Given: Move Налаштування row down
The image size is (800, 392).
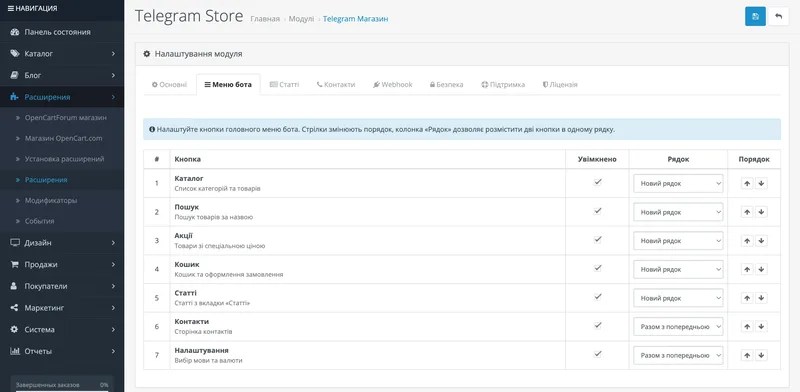Looking at the screenshot, I should click(761, 355).
